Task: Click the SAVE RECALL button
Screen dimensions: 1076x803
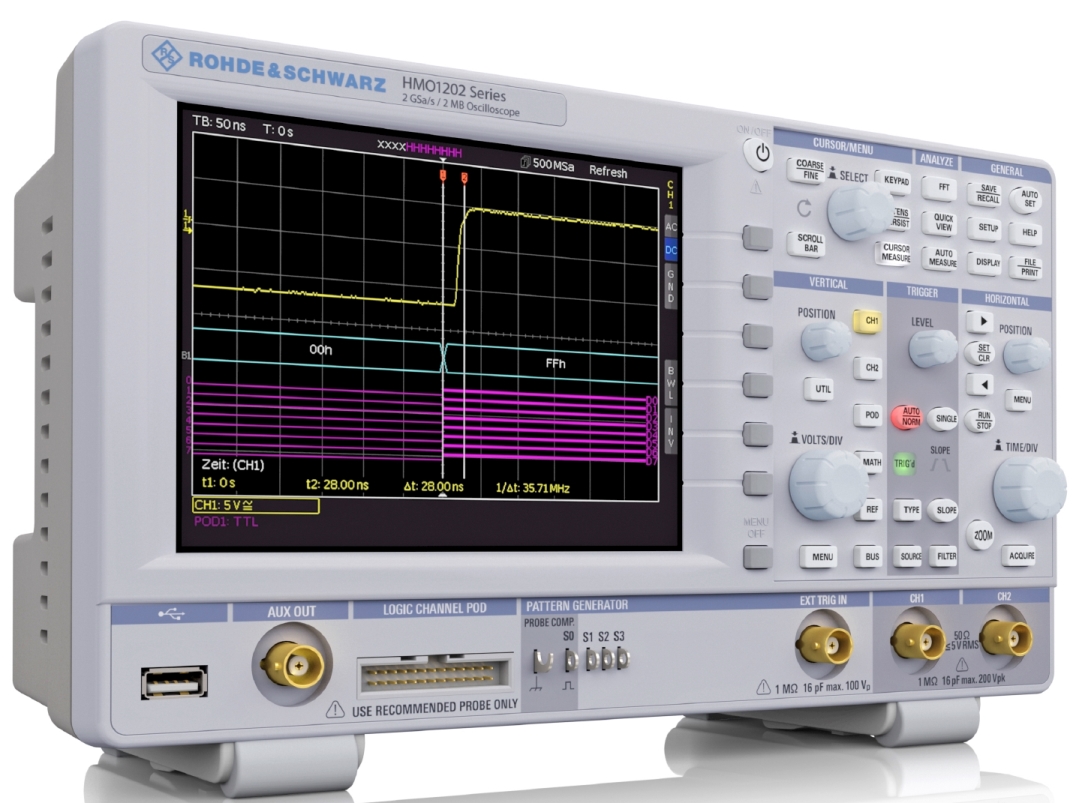Action: (x=987, y=194)
